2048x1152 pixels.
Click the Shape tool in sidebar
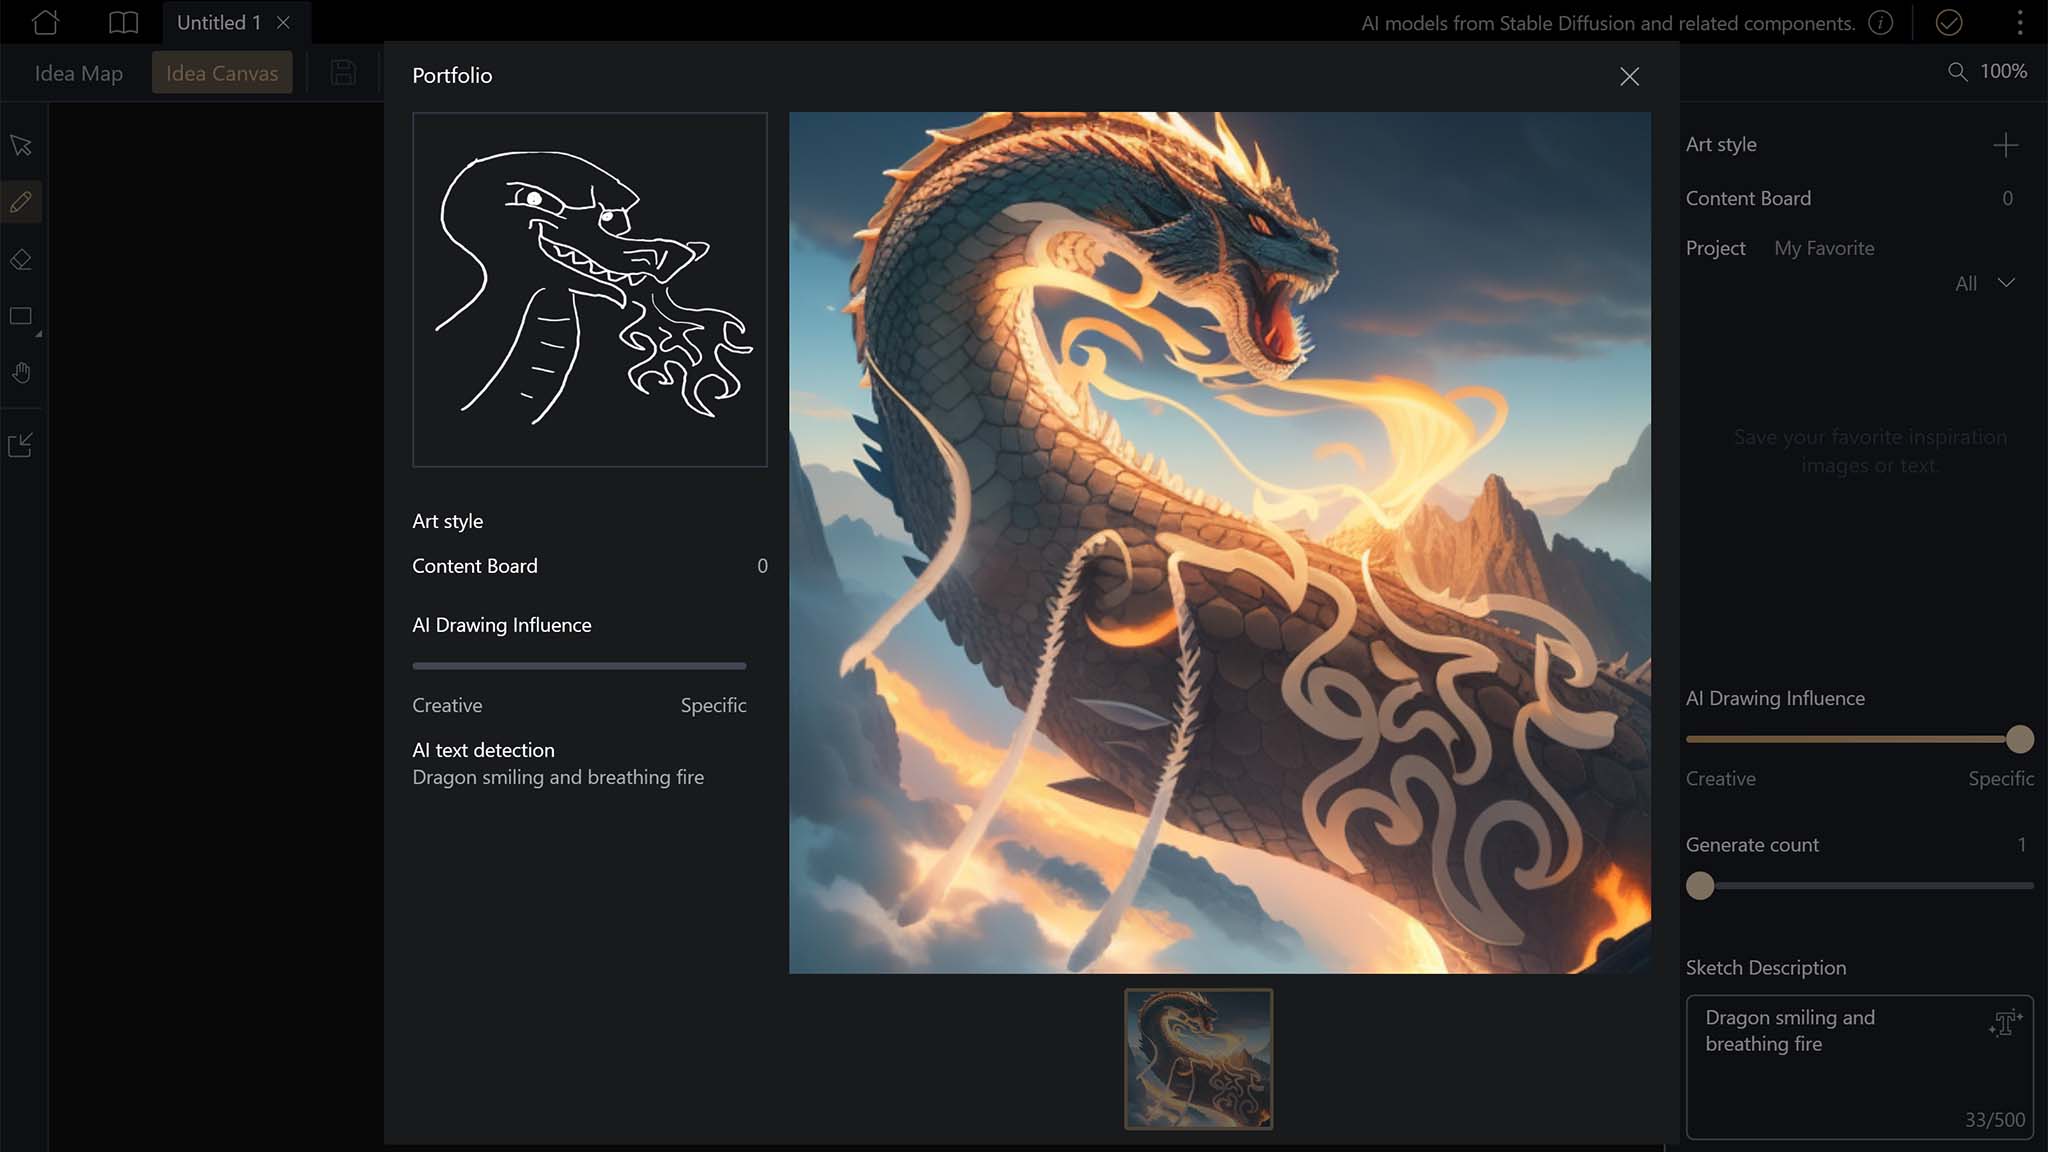[21, 315]
